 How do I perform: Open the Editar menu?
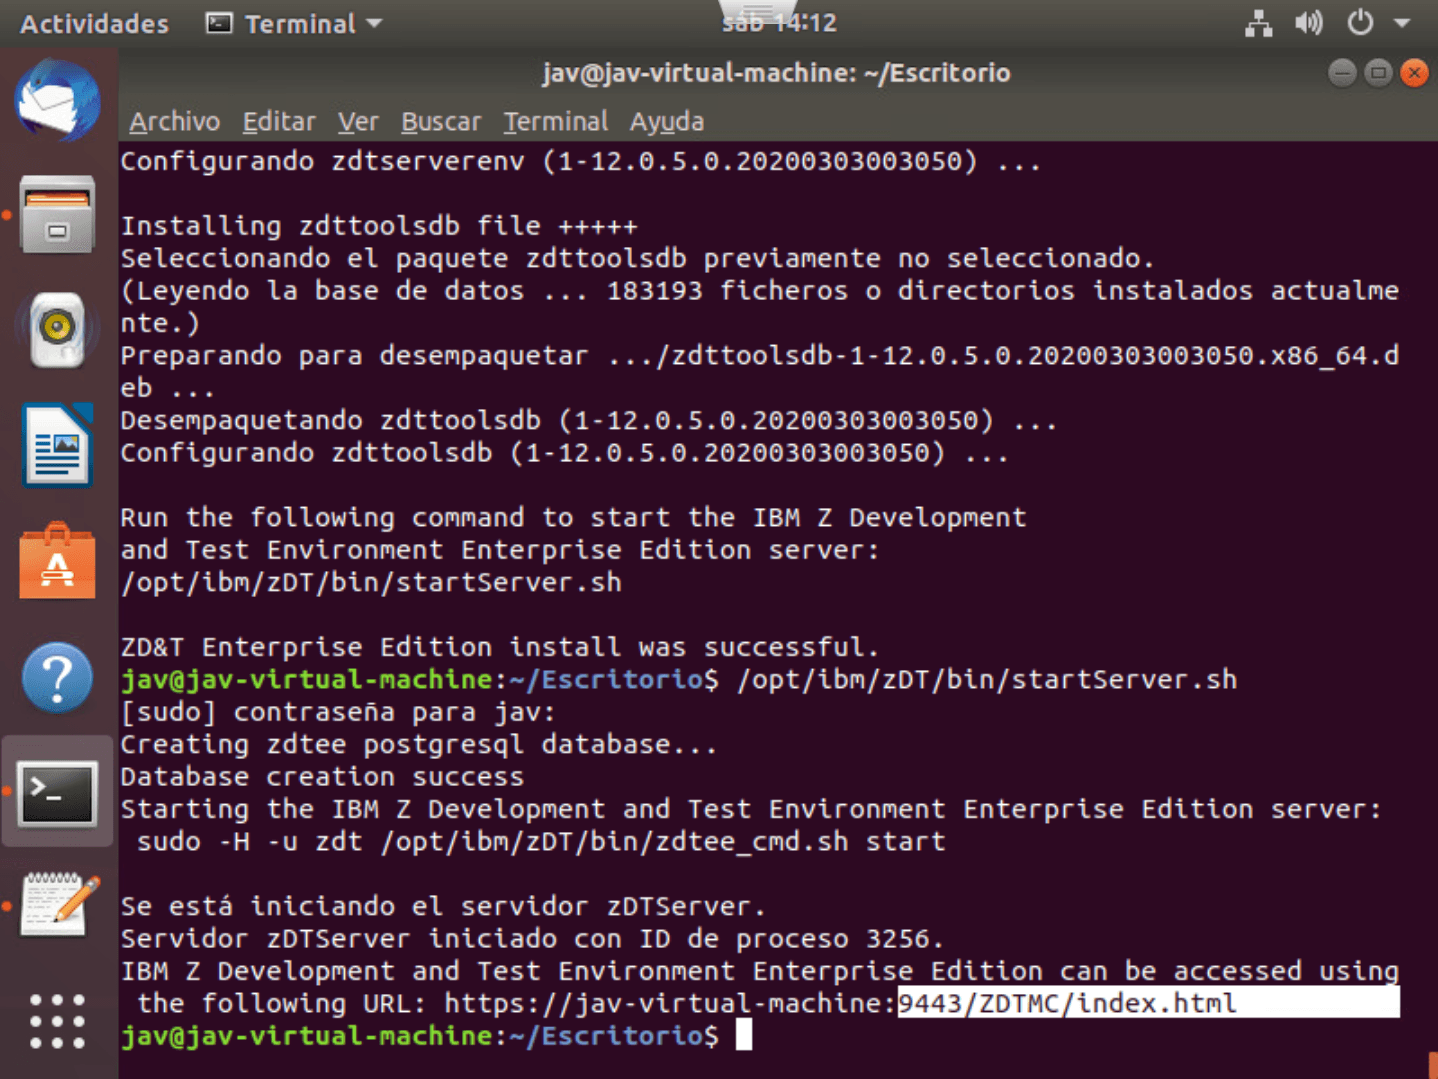[x=278, y=122]
